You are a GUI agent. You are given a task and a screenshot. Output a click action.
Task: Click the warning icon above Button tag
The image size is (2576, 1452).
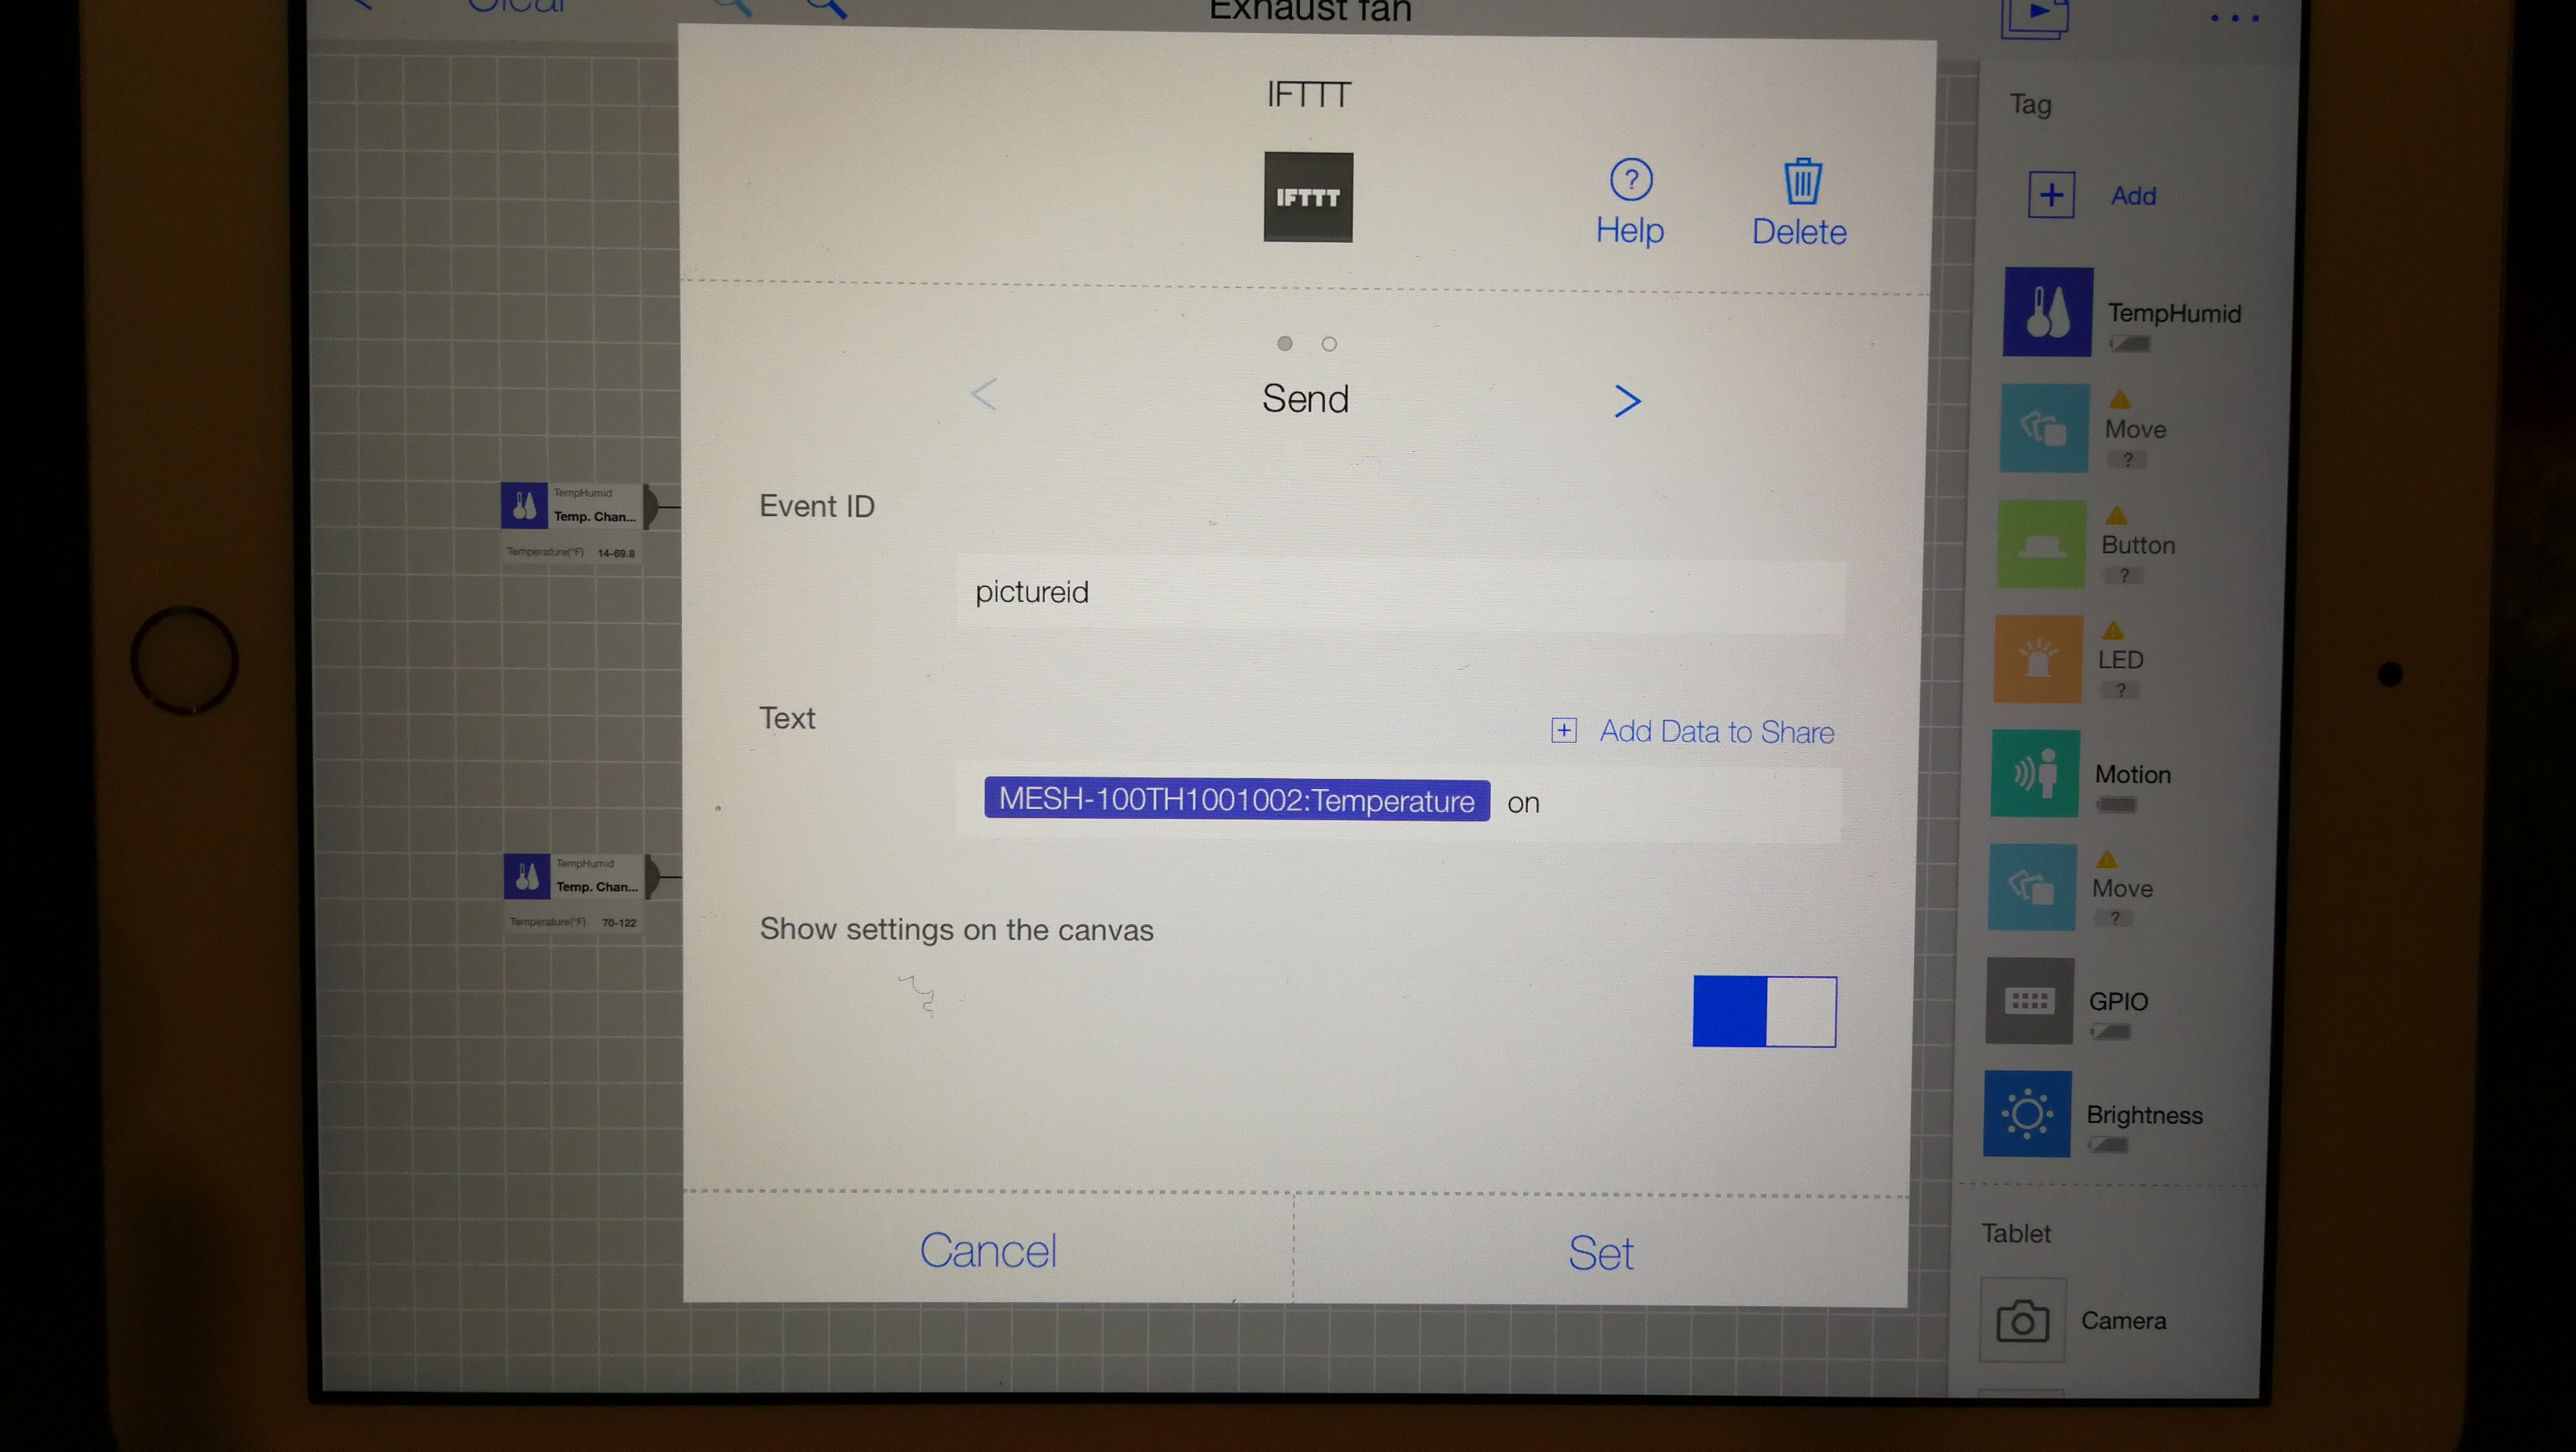[x=2116, y=515]
